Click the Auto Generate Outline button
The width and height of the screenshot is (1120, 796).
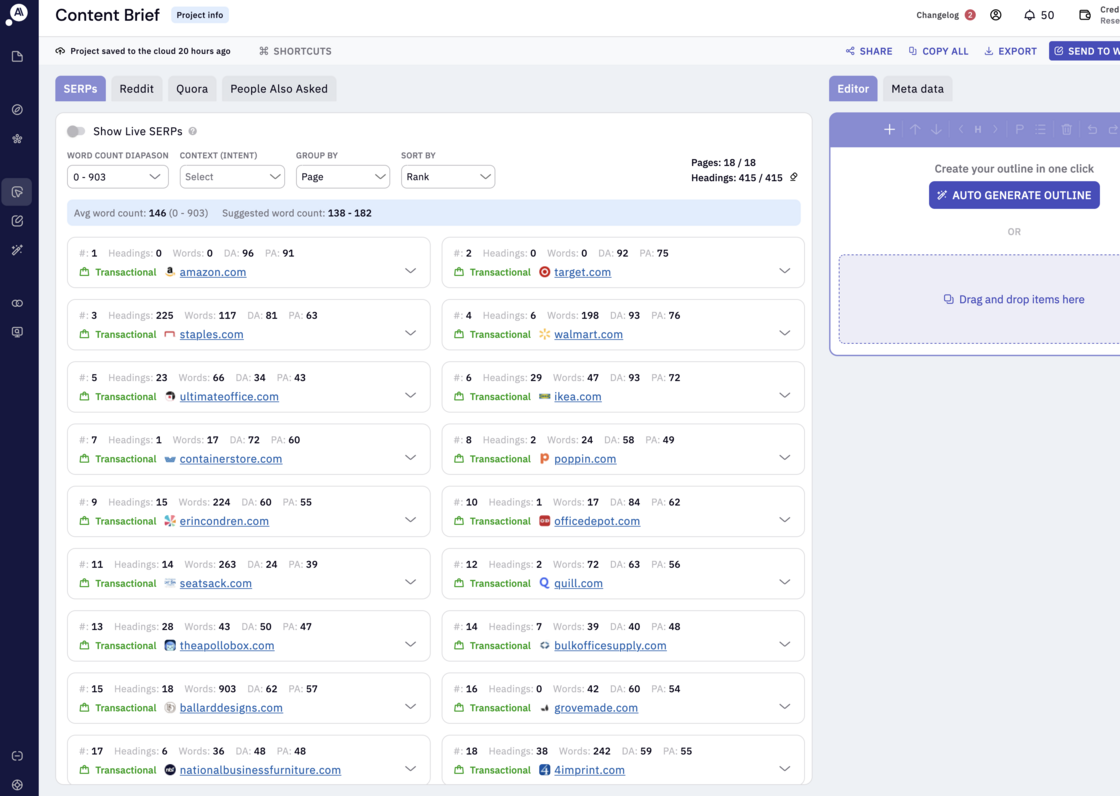pos(1014,195)
